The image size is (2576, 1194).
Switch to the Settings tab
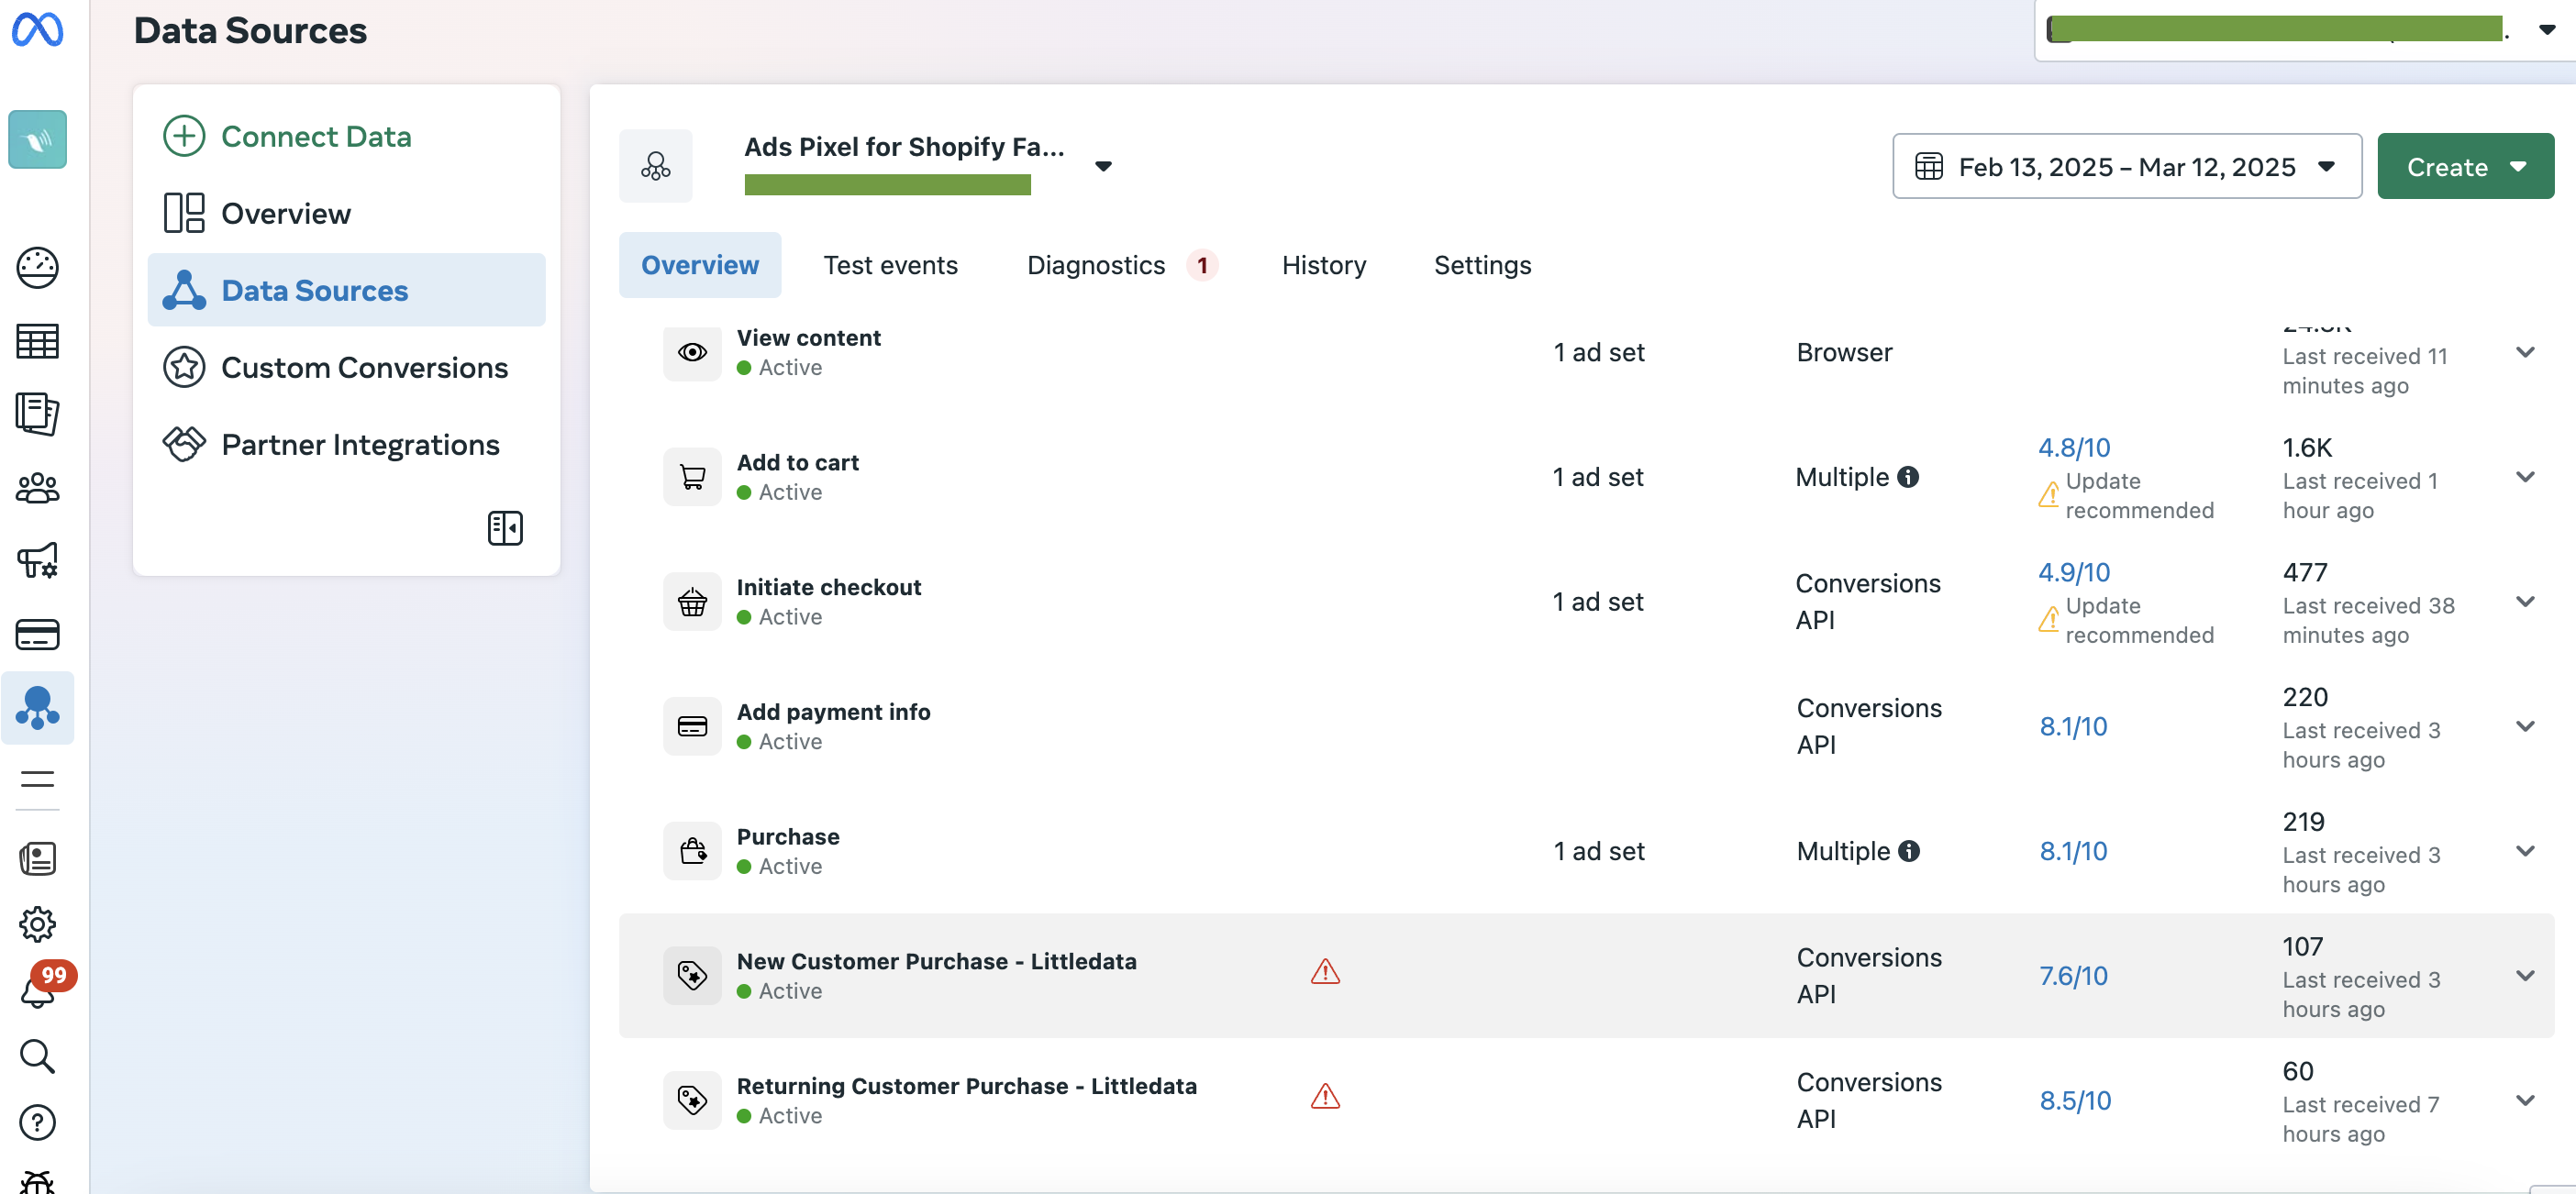pos(1482,265)
